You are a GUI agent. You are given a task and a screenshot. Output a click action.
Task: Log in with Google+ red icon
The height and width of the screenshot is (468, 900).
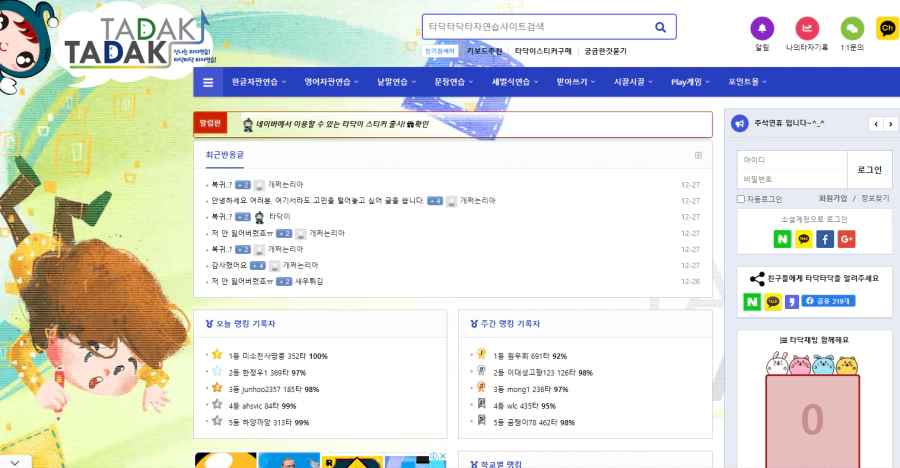pos(847,239)
